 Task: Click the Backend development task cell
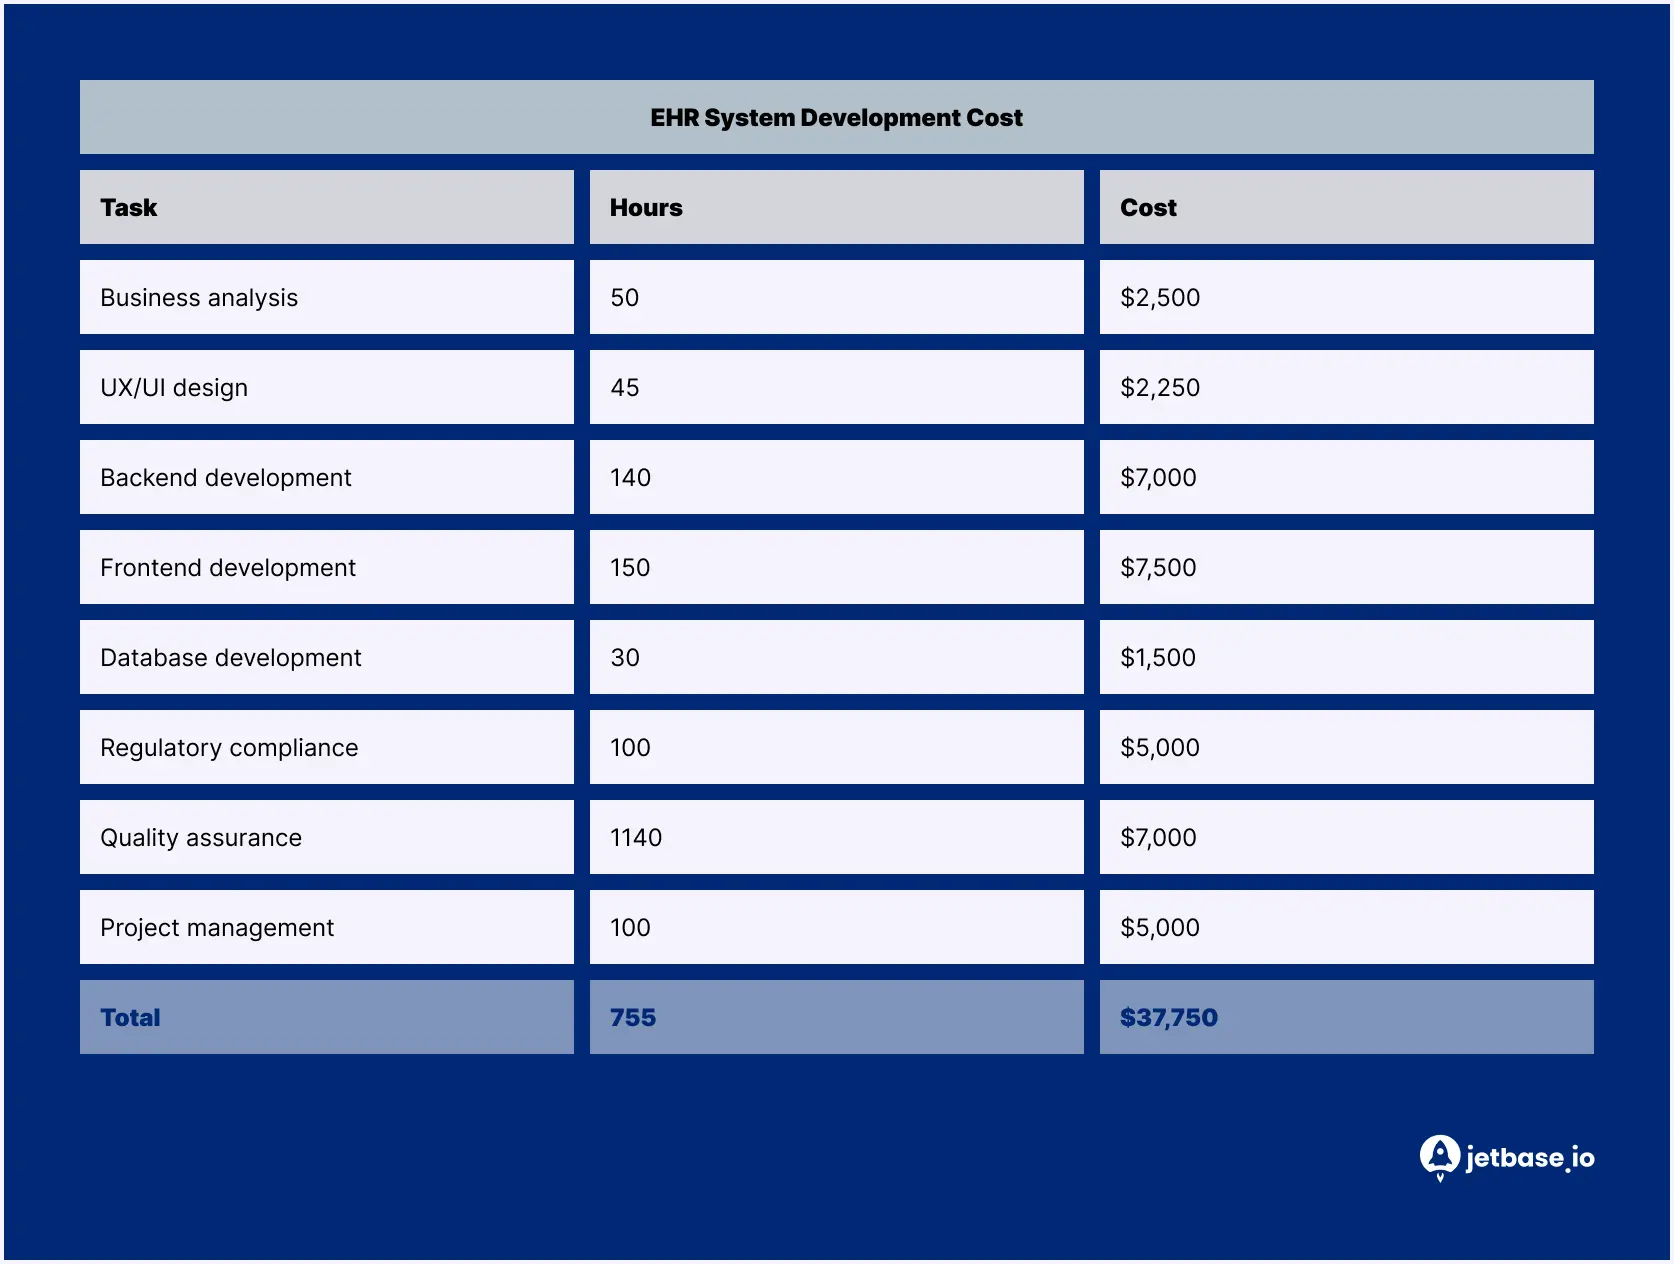[225, 477]
